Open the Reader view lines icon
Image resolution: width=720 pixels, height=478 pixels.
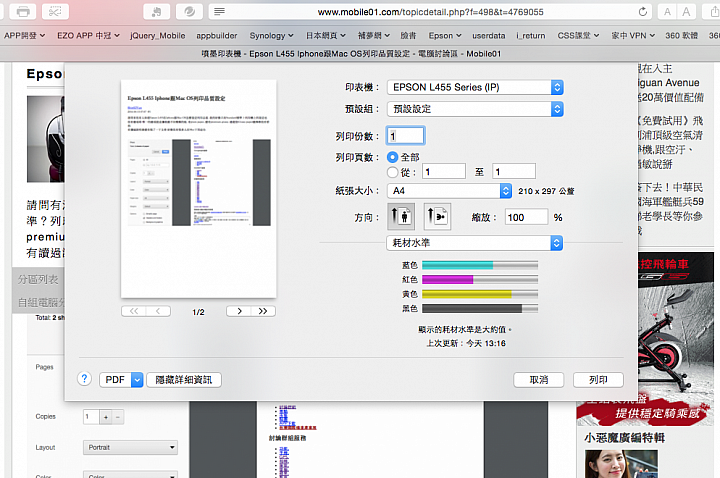point(219,11)
